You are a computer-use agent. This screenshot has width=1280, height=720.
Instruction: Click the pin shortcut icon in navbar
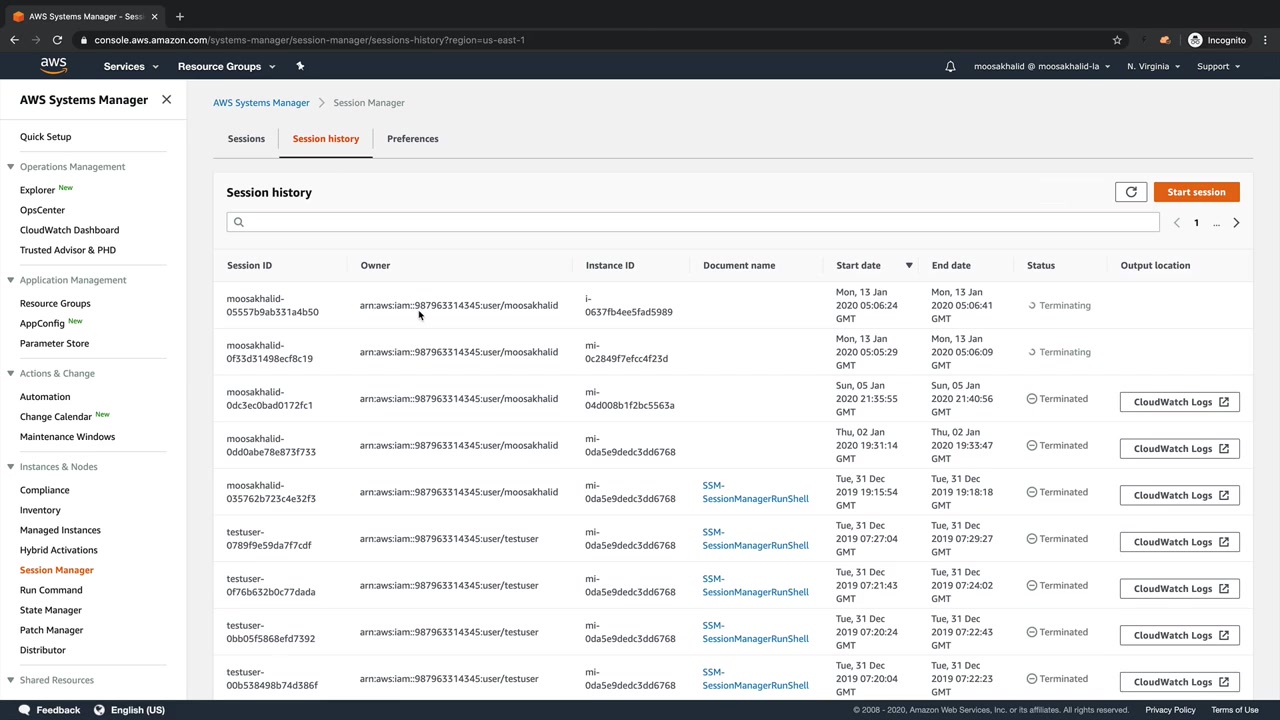coord(300,66)
